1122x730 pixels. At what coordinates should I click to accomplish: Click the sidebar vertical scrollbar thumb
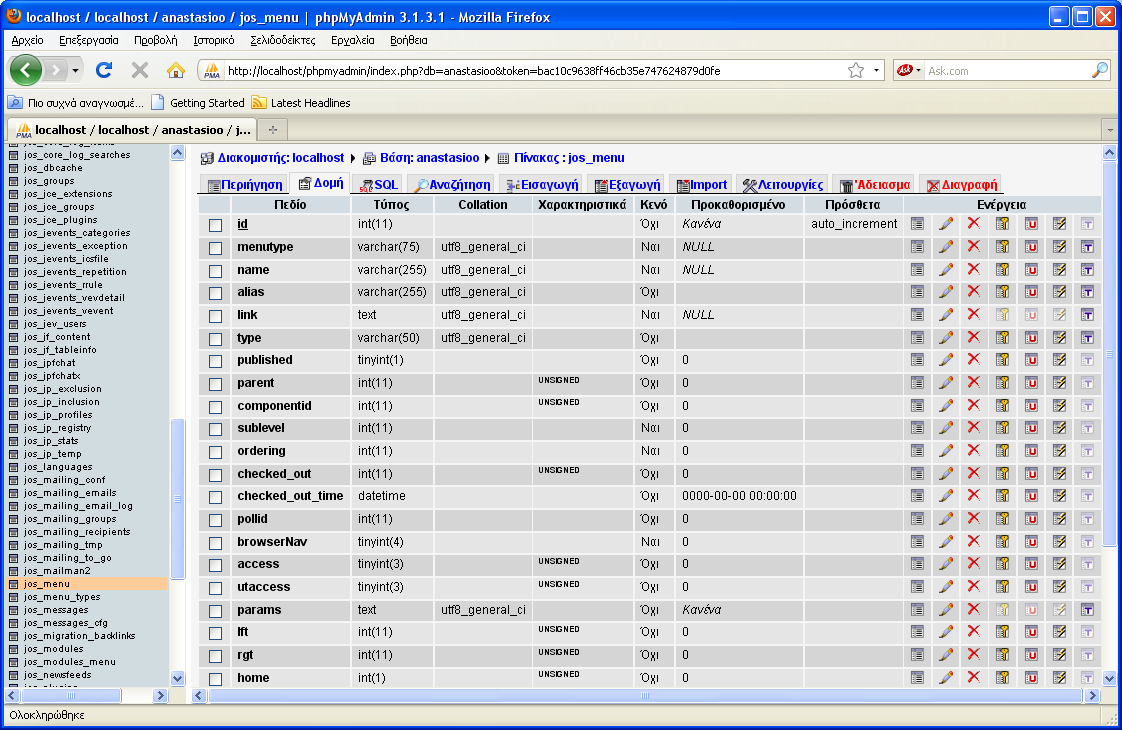[x=177, y=498]
